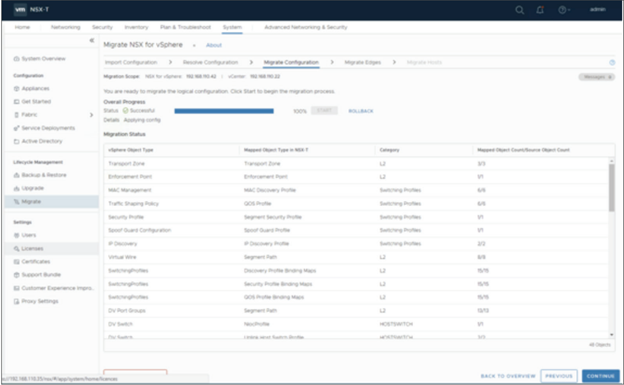Click the scrollbar down arrow in table
This screenshot has height=385, width=624.
pyautogui.click(x=612, y=335)
